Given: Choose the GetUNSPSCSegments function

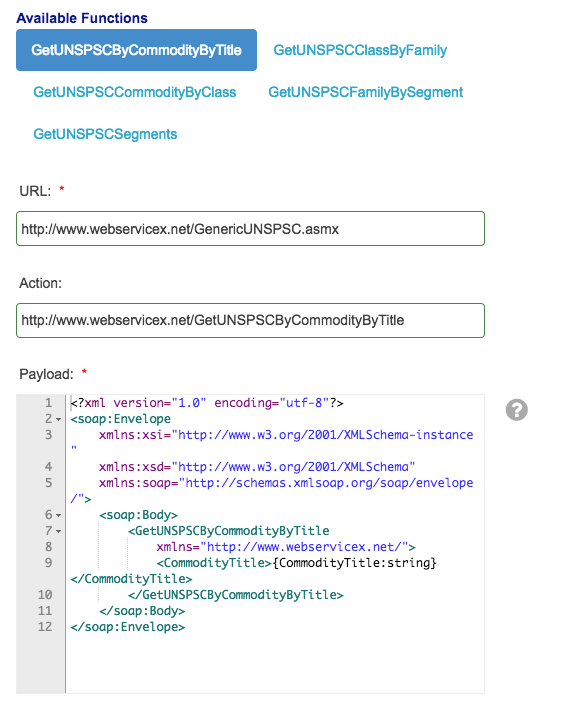Looking at the screenshot, I should [105, 134].
